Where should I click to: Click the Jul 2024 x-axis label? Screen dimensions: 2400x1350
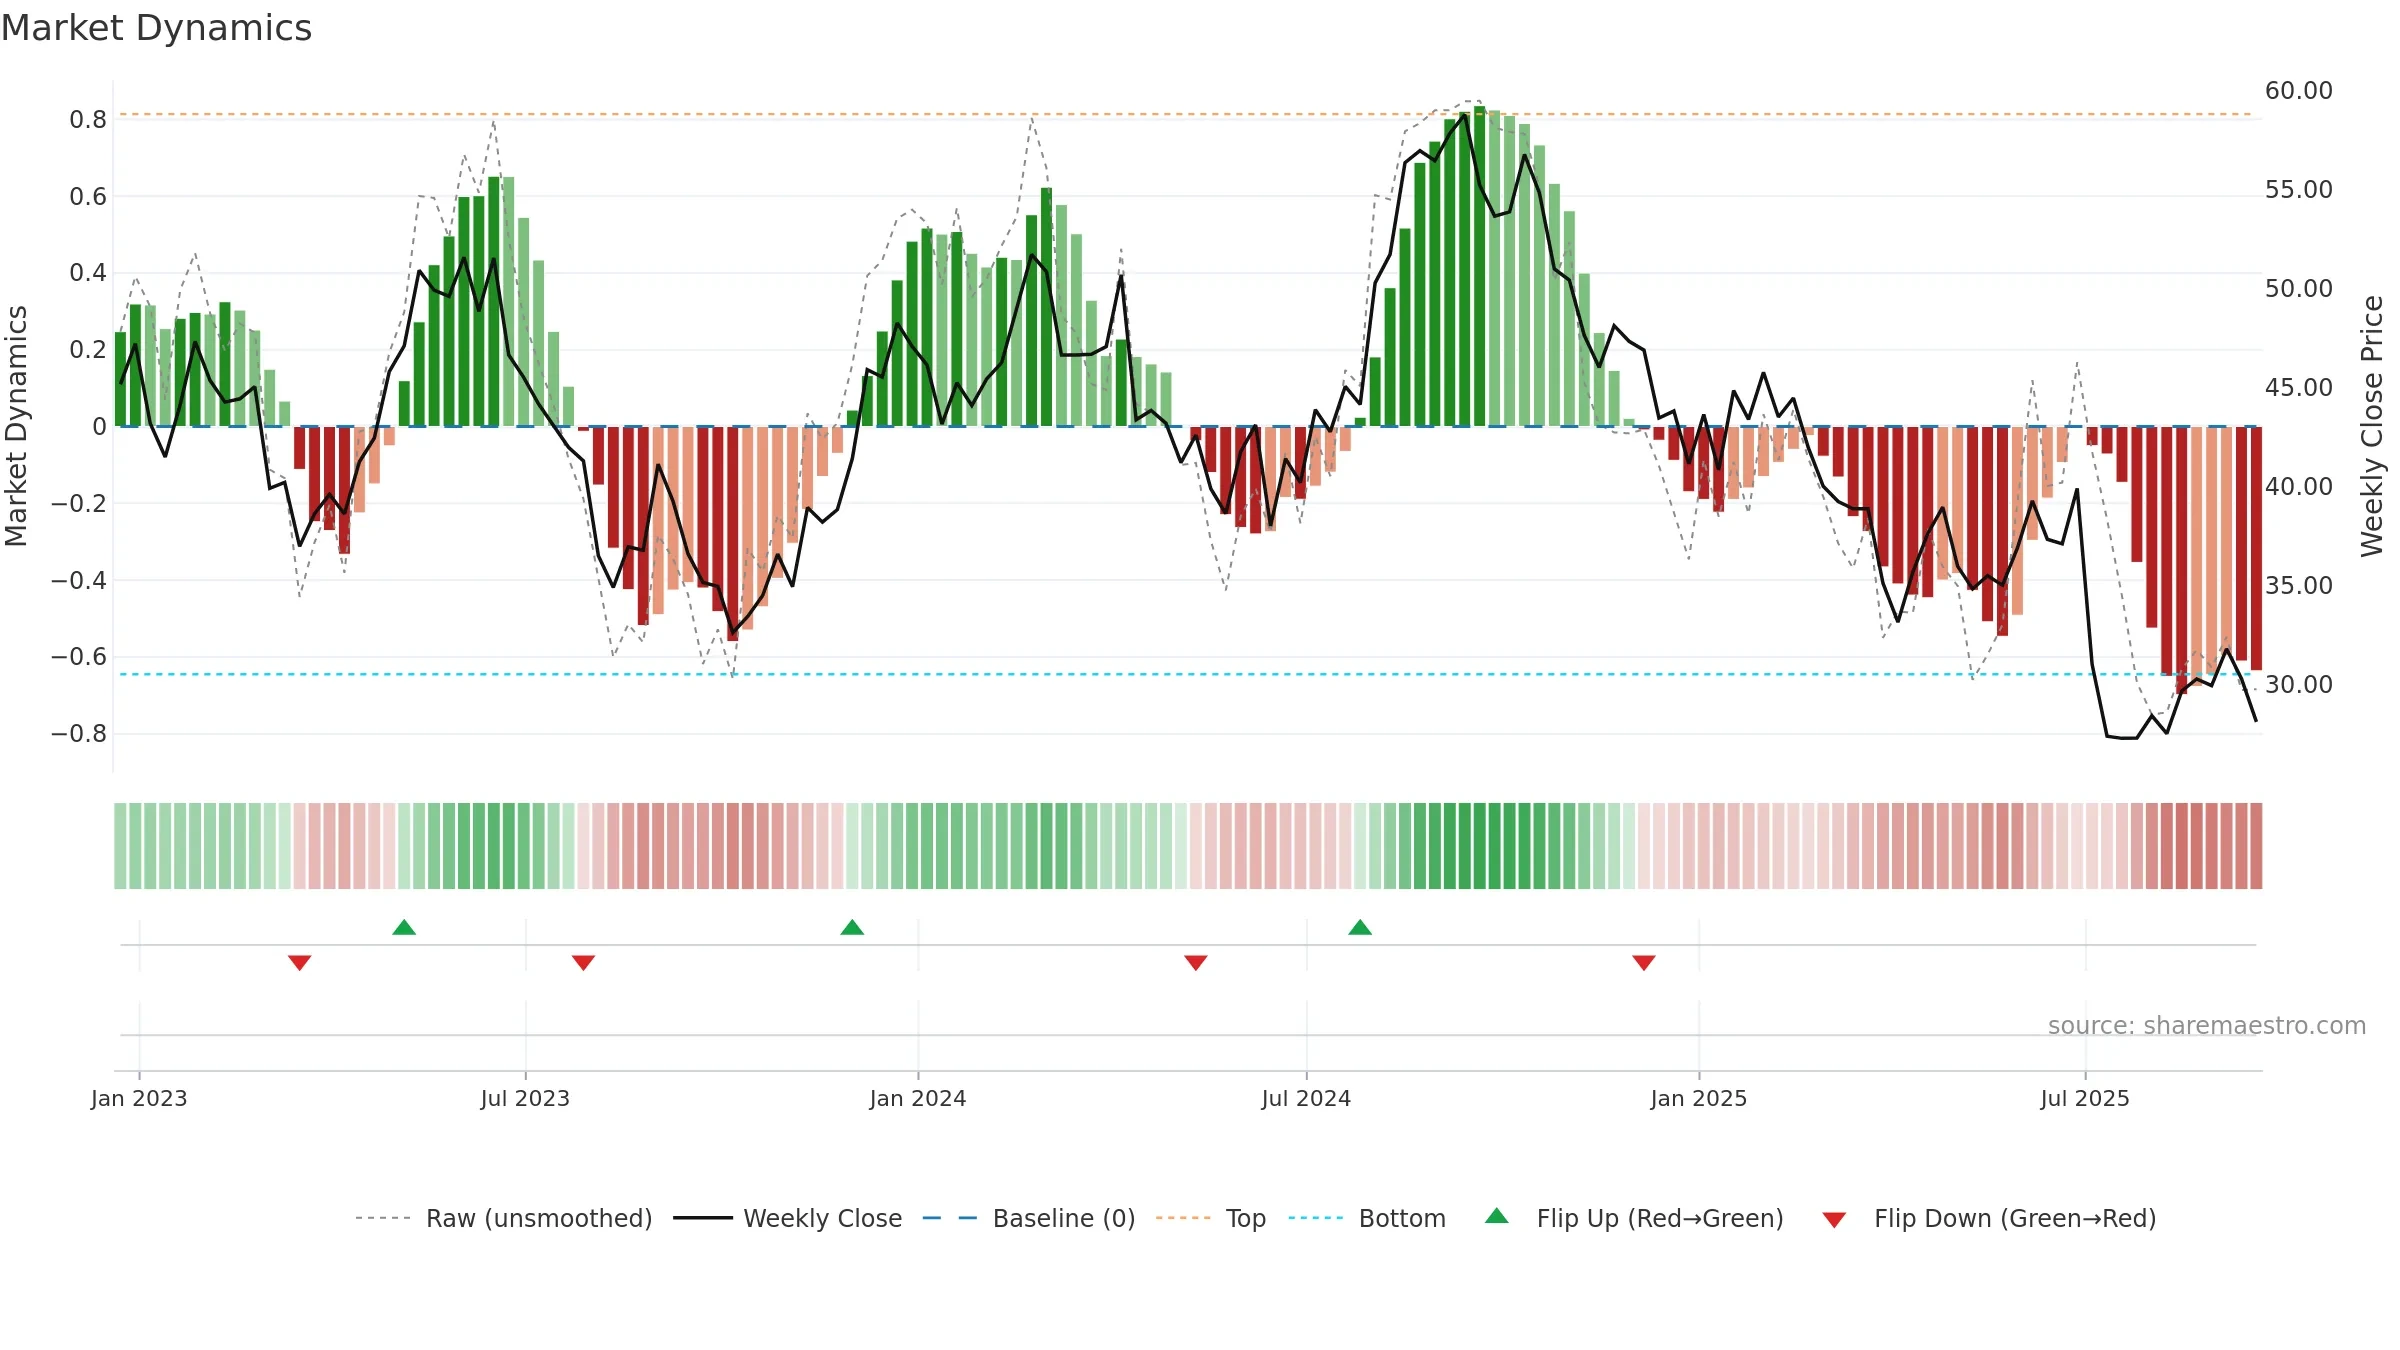point(1306,1098)
